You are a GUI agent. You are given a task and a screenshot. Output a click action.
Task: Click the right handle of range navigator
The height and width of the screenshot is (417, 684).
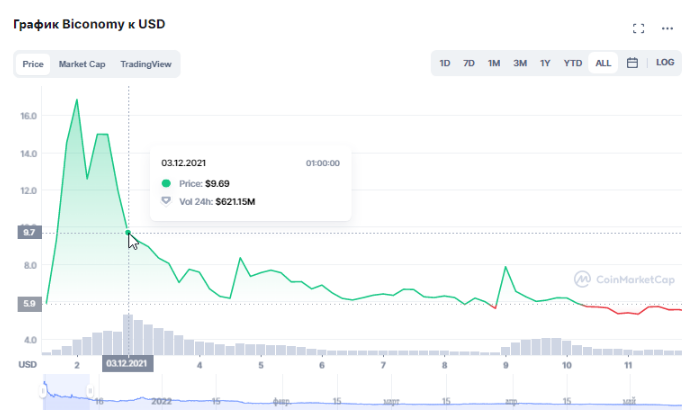(88, 390)
